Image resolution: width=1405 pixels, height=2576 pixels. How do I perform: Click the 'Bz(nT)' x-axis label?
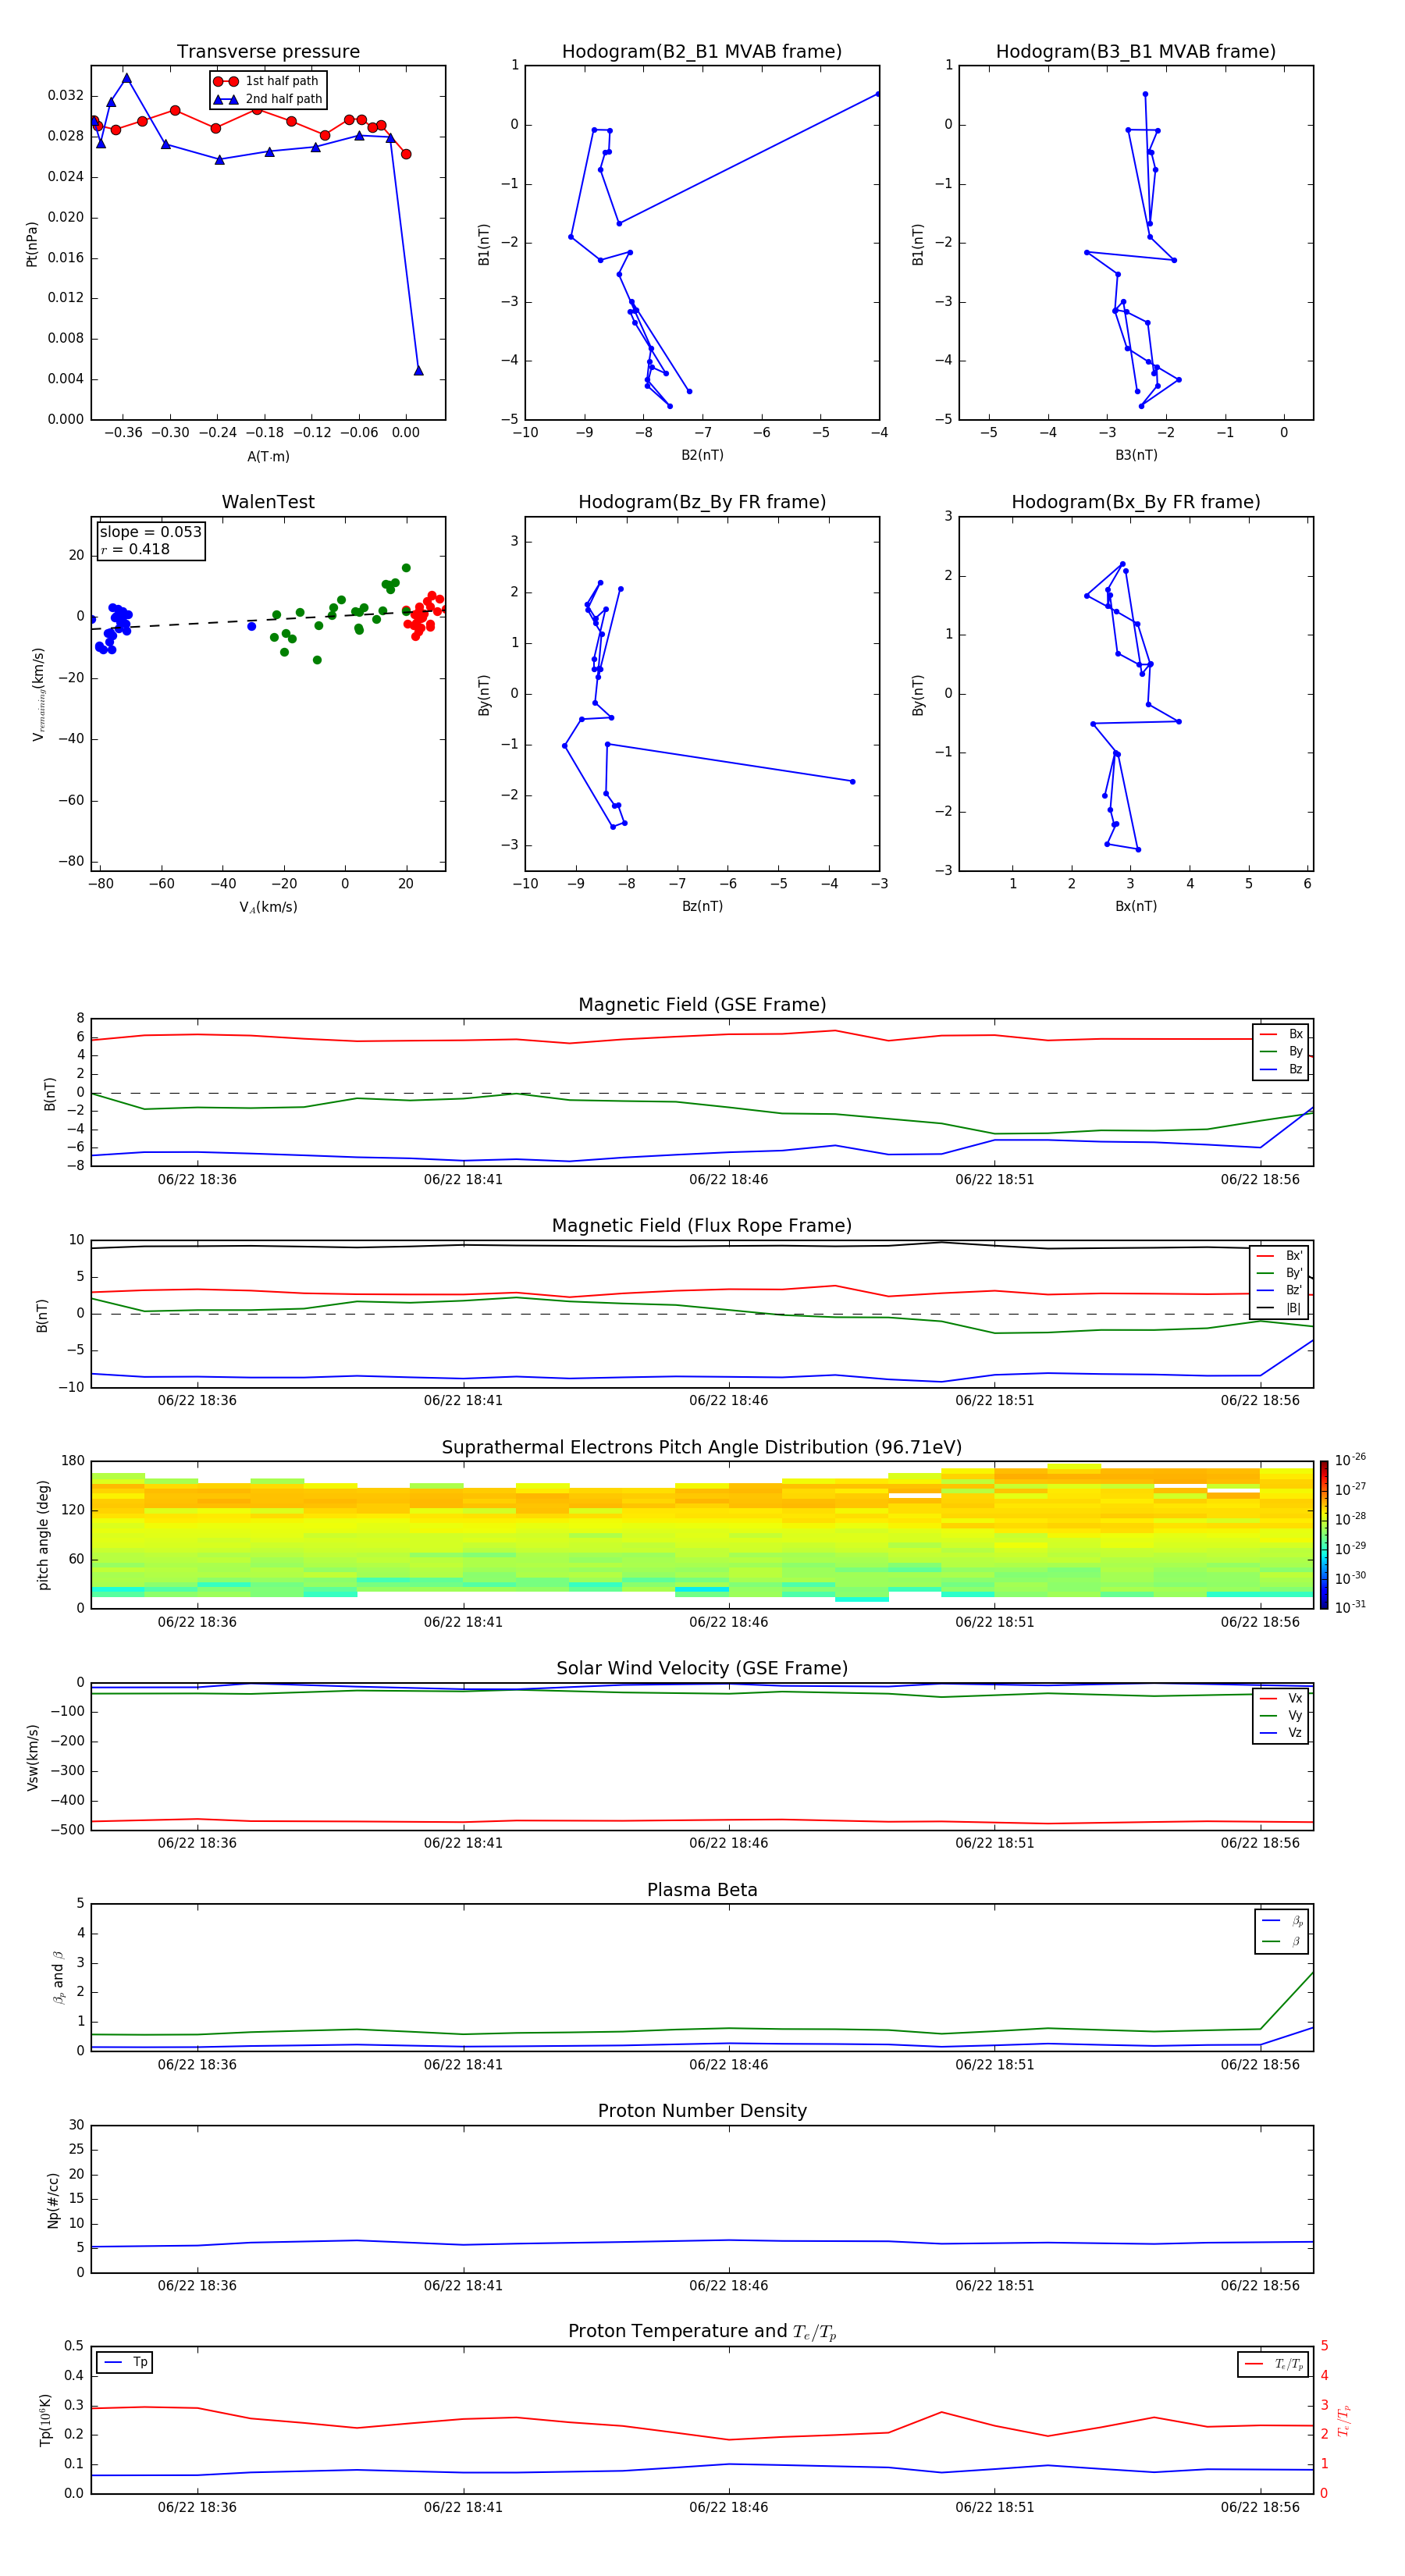click(x=702, y=906)
